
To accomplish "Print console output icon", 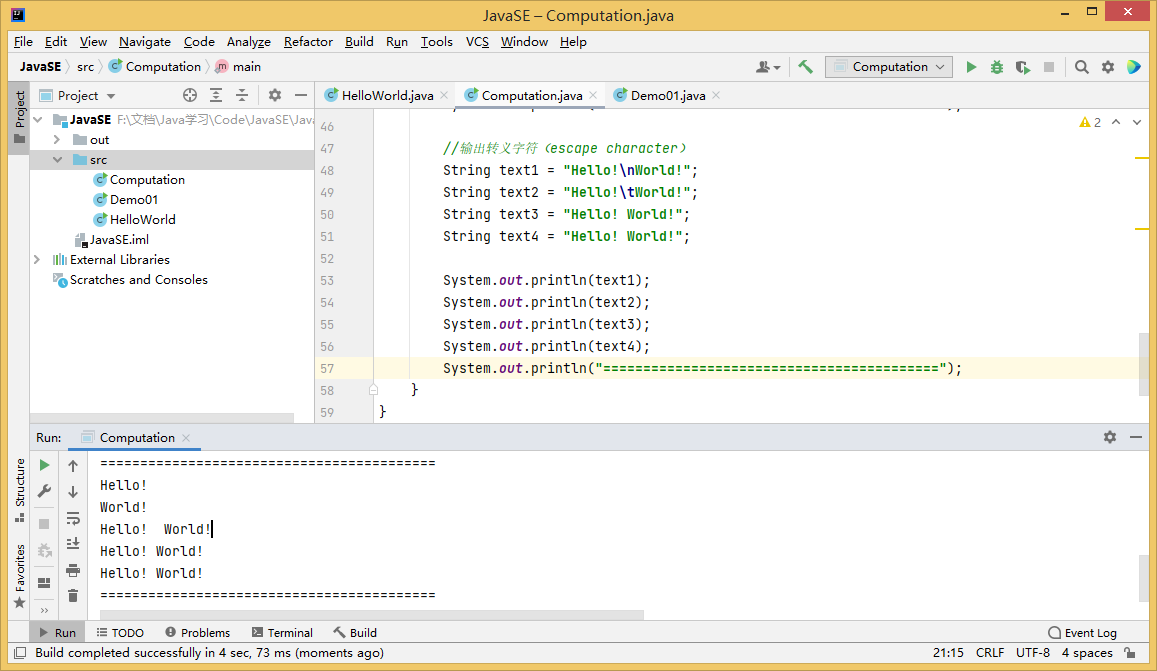I will pos(72,570).
